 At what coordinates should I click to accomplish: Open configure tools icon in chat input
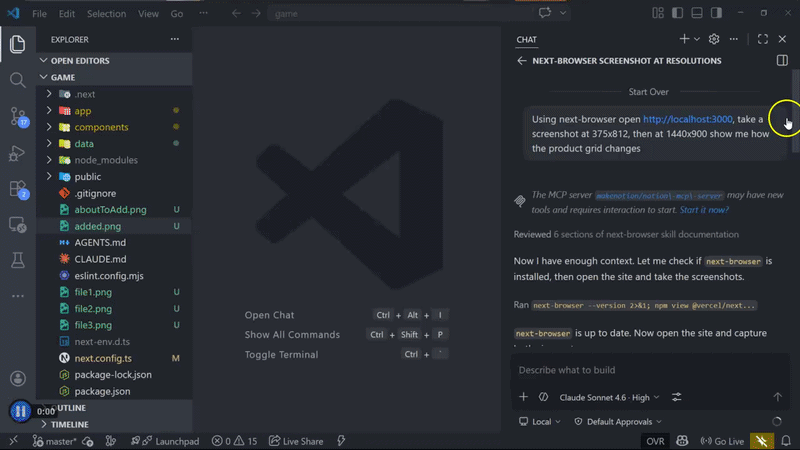pos(677,397)
